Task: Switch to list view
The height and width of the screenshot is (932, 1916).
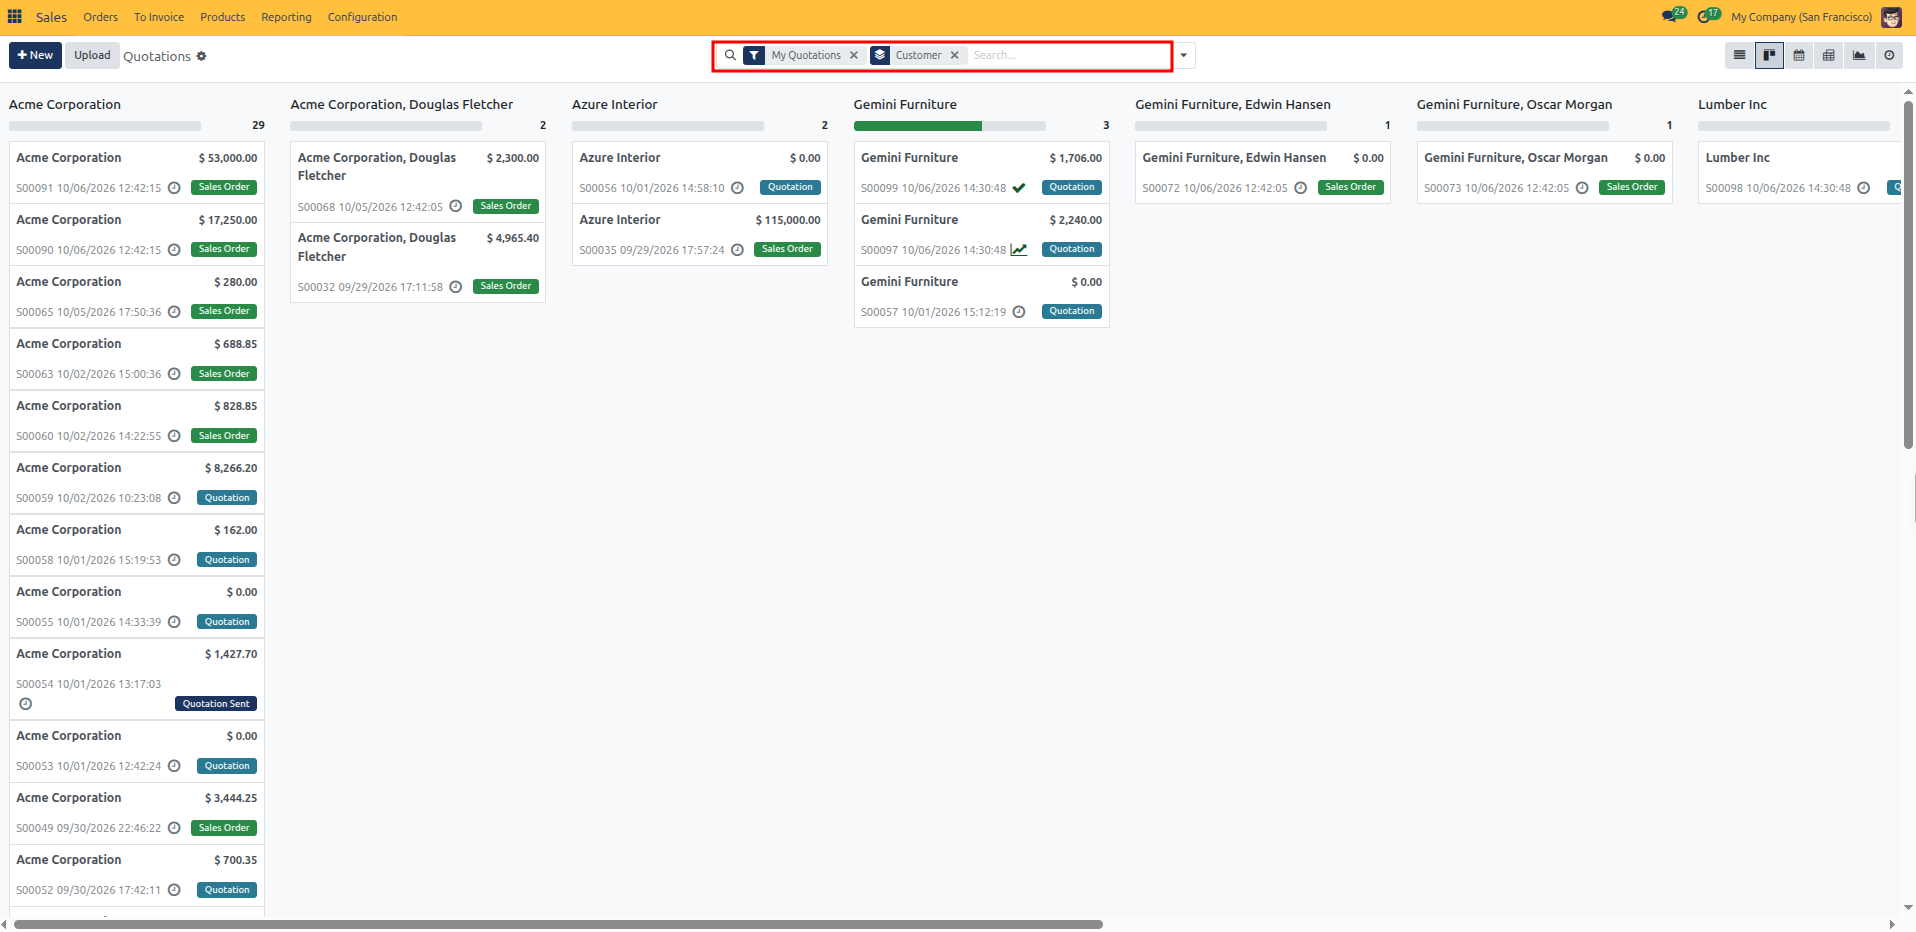Action: (x=1739, y=55)
